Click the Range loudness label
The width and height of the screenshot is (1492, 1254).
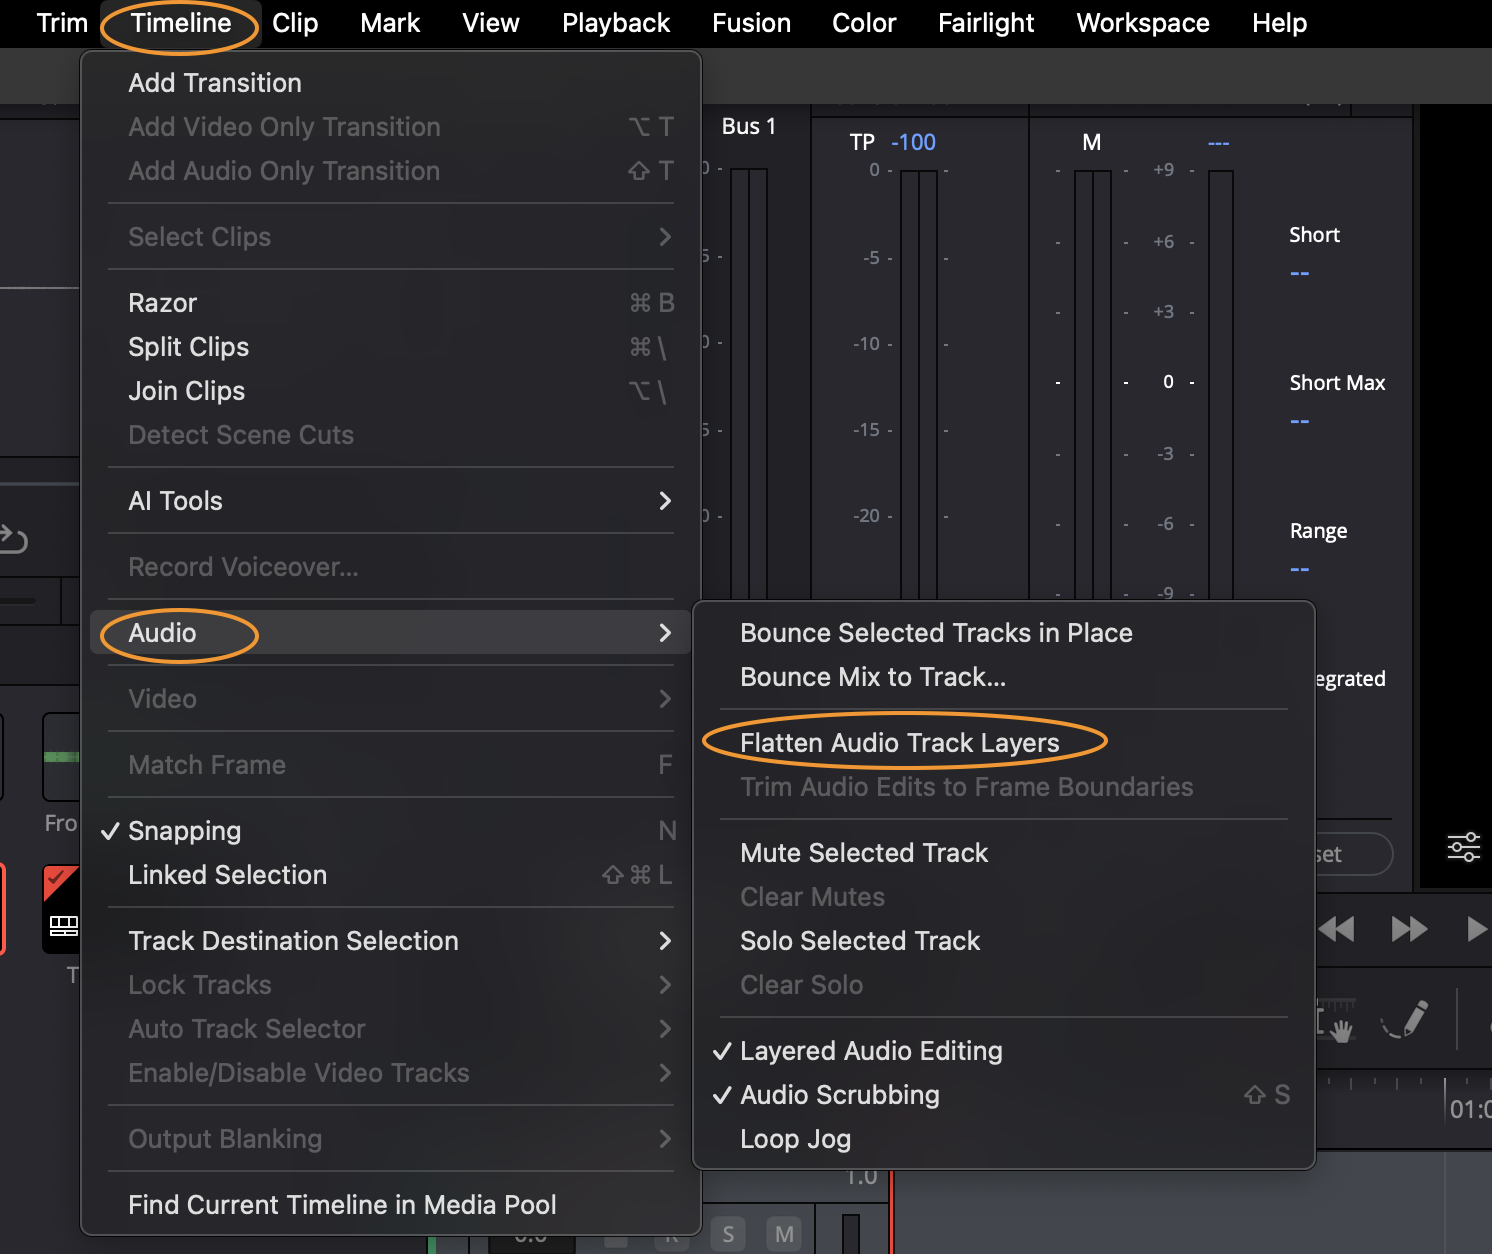click(1318, 531)
